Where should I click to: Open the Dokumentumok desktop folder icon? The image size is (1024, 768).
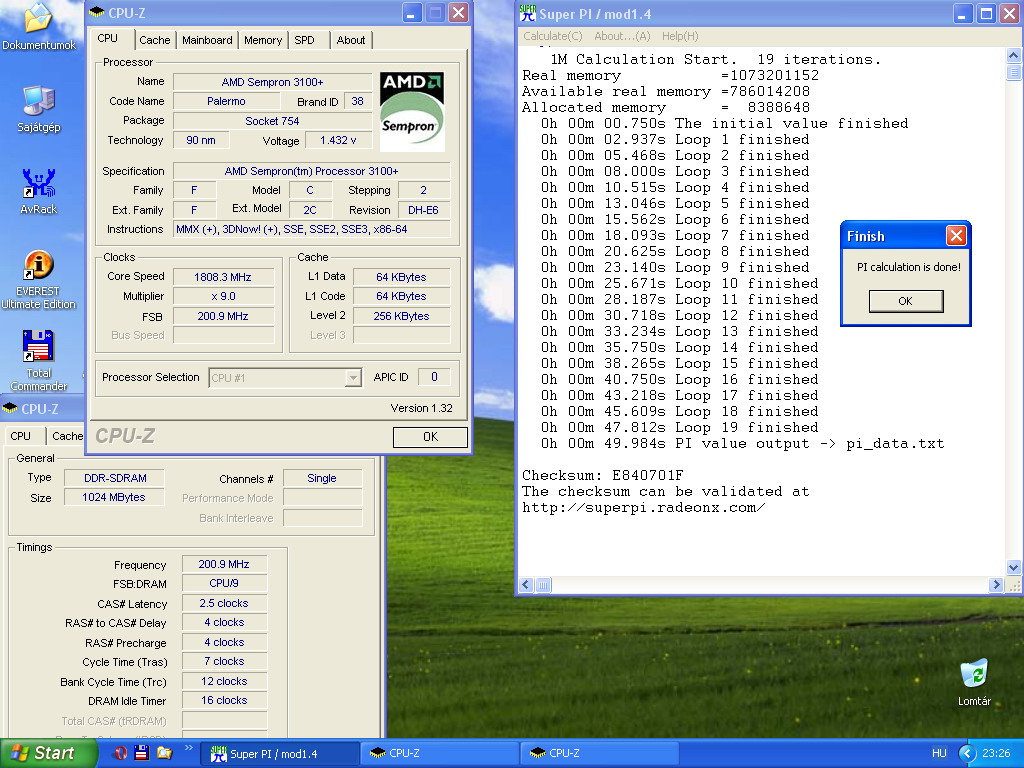39,18
